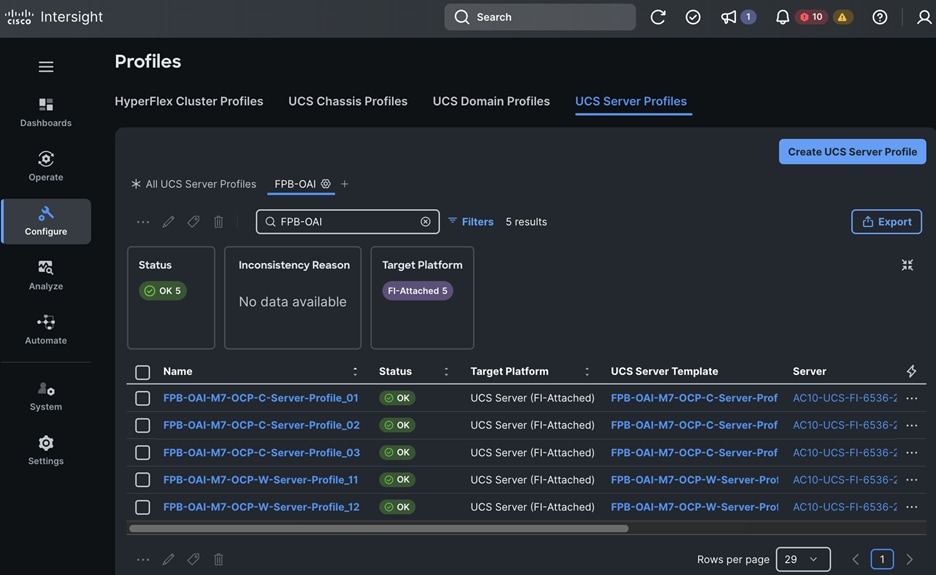The image size is (936, 575).
Task: Switch to UCS Domain Profiles tab
Action: pyautogui.click(x=491, y=102)
